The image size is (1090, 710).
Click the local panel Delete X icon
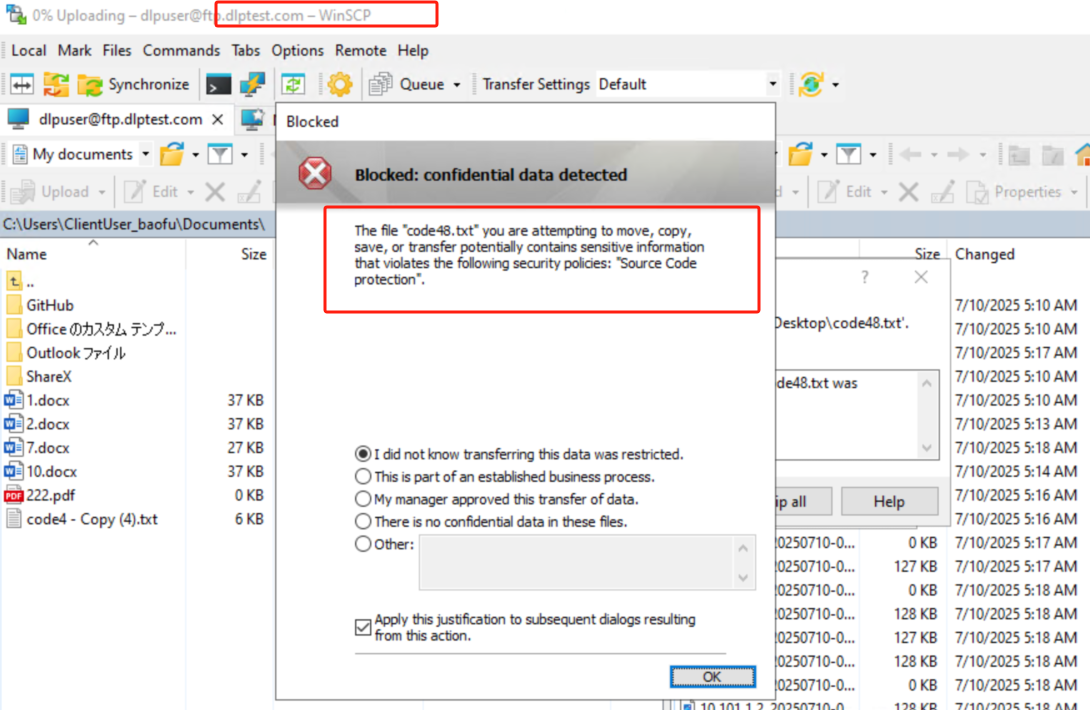click(x=215, y=192)
